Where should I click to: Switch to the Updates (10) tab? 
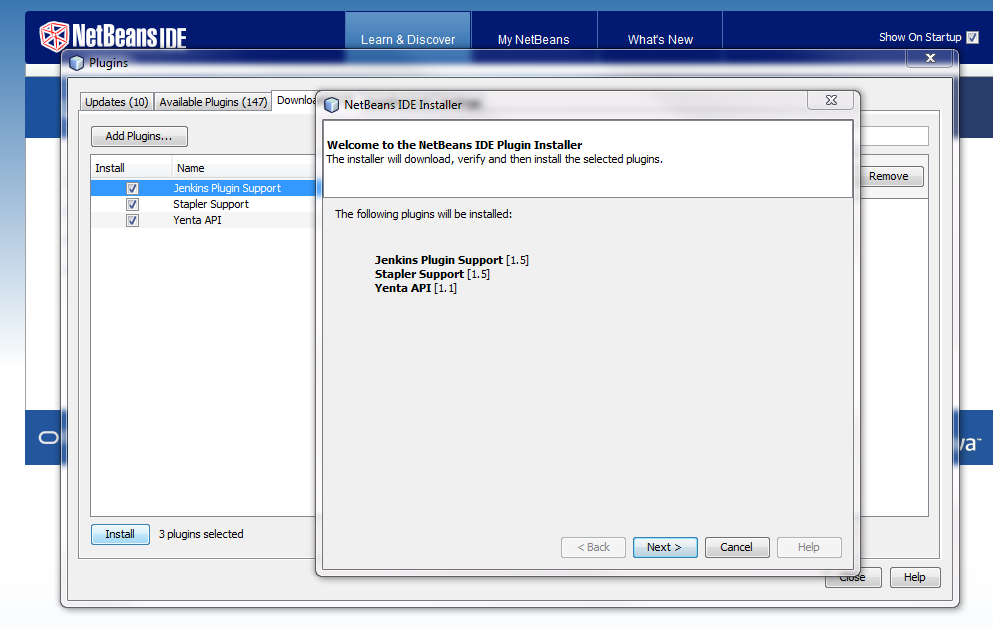117,102
